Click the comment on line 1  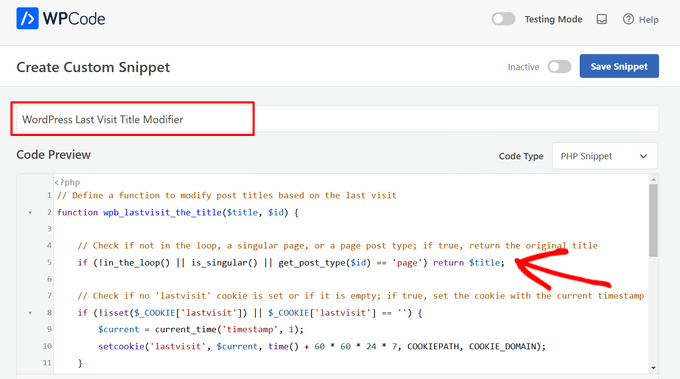(226, 196)
